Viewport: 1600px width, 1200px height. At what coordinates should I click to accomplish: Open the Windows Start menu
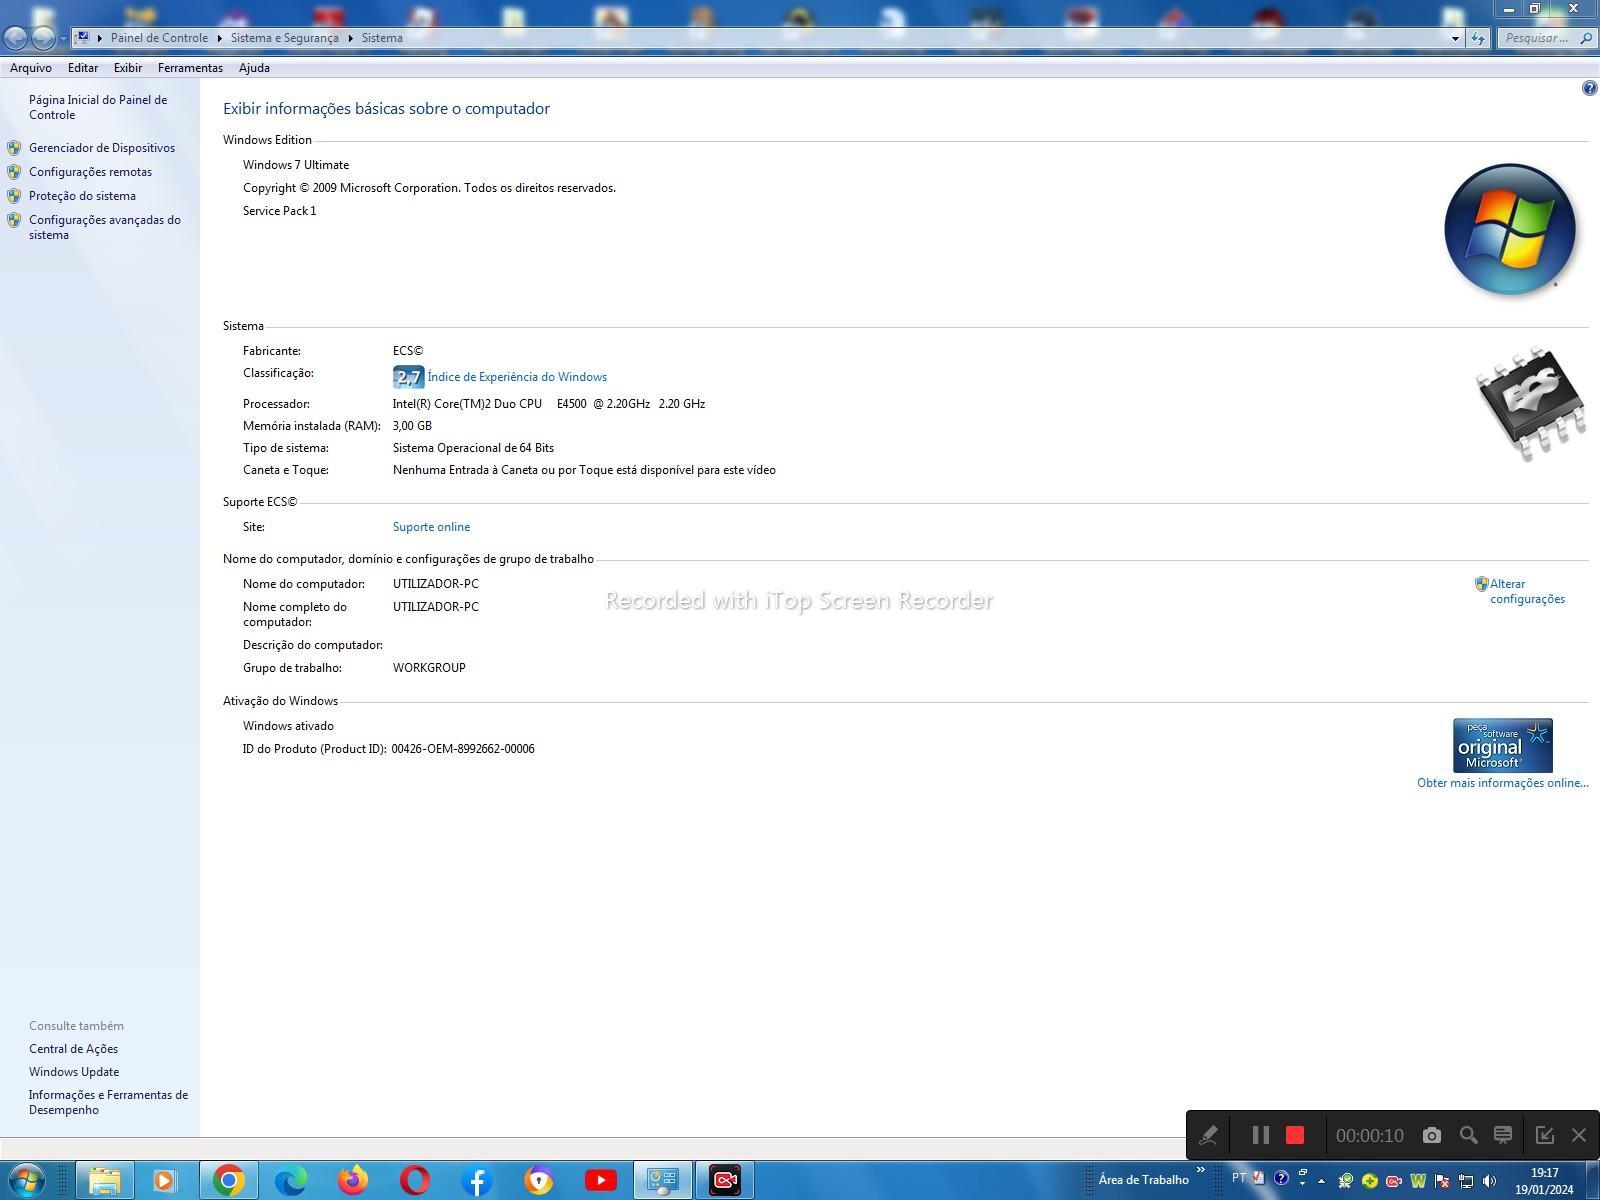tap(25, 1181)
